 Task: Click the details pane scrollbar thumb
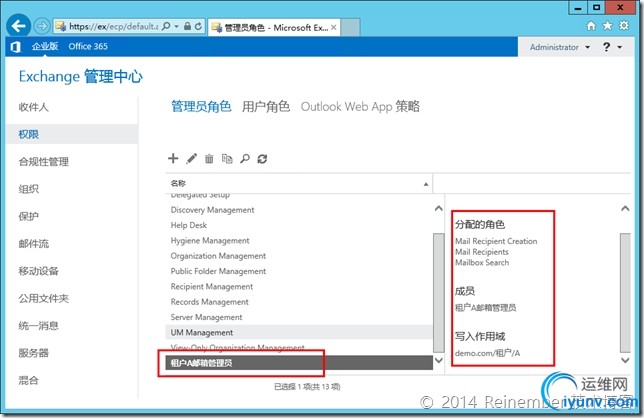[x=625, y=292]
